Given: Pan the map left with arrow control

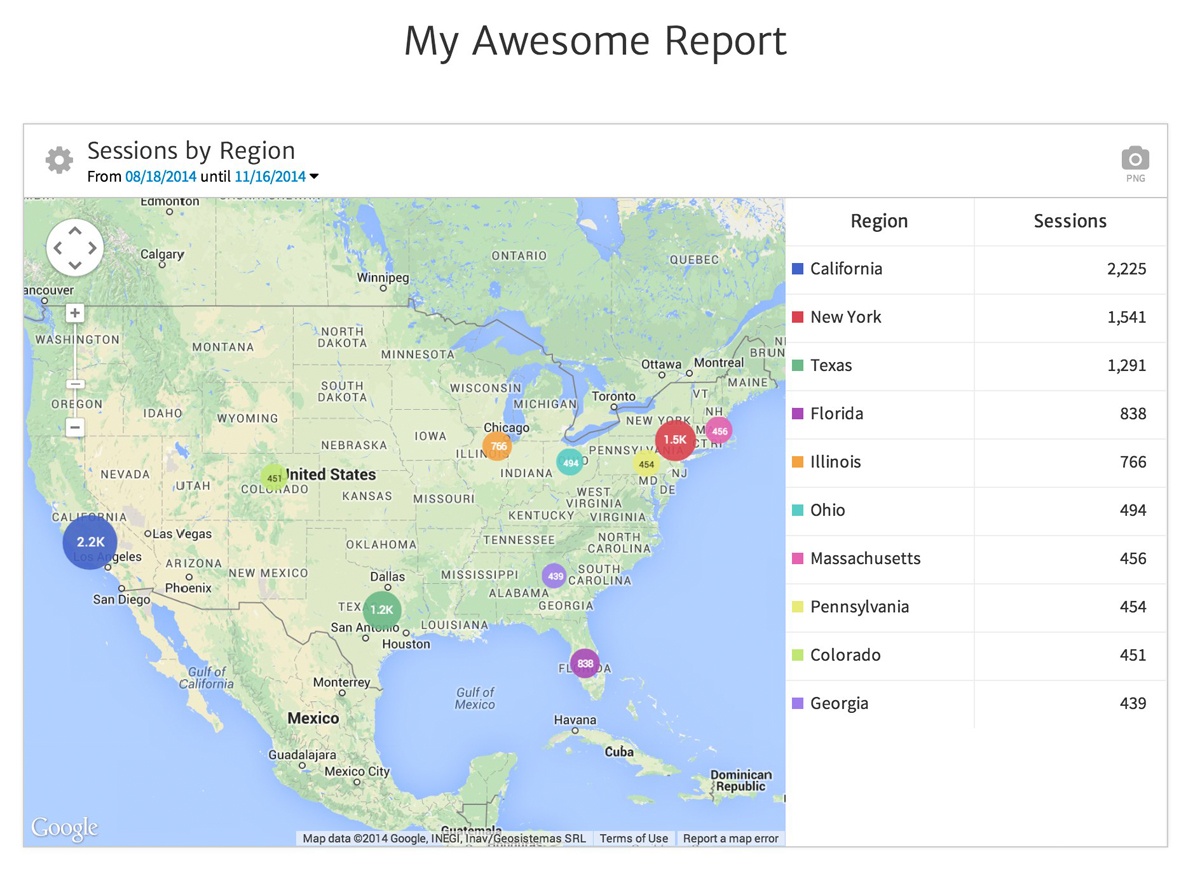Looking at the screenshot, I should click(x=58, y=248).
